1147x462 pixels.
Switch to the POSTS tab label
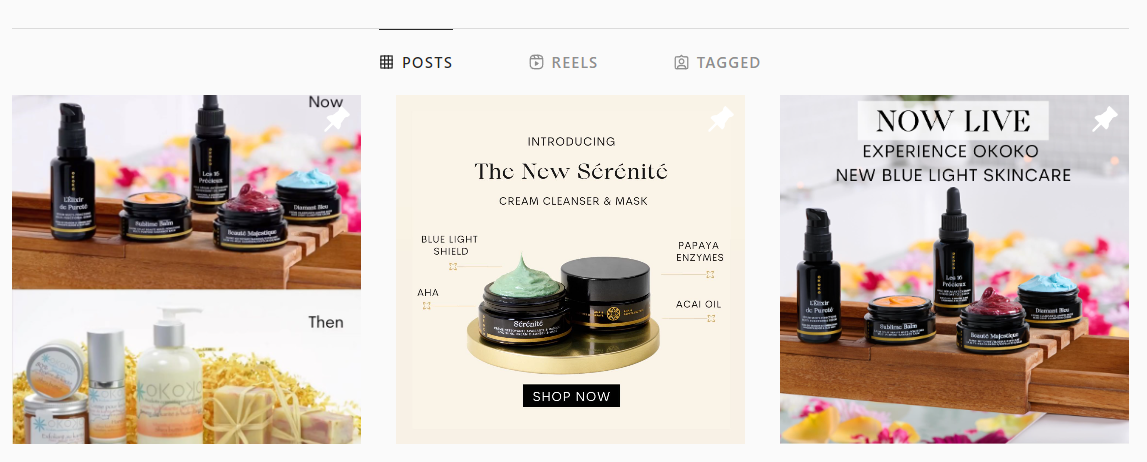427,63
